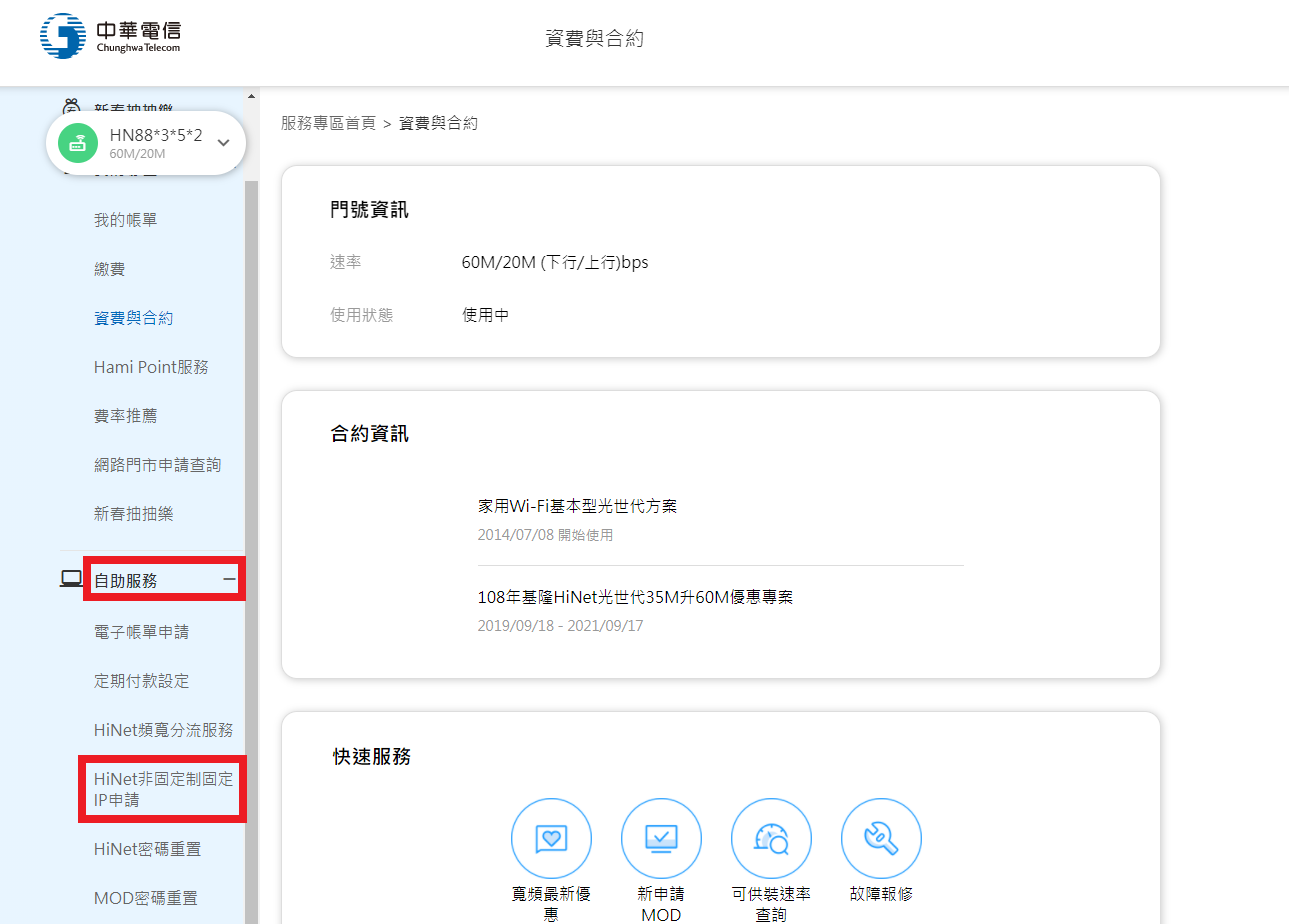The width and height of the screenshot is (1289, 924).
Task: Open the 寬頻最新優惠 heart chat icon
Action: 551,838
